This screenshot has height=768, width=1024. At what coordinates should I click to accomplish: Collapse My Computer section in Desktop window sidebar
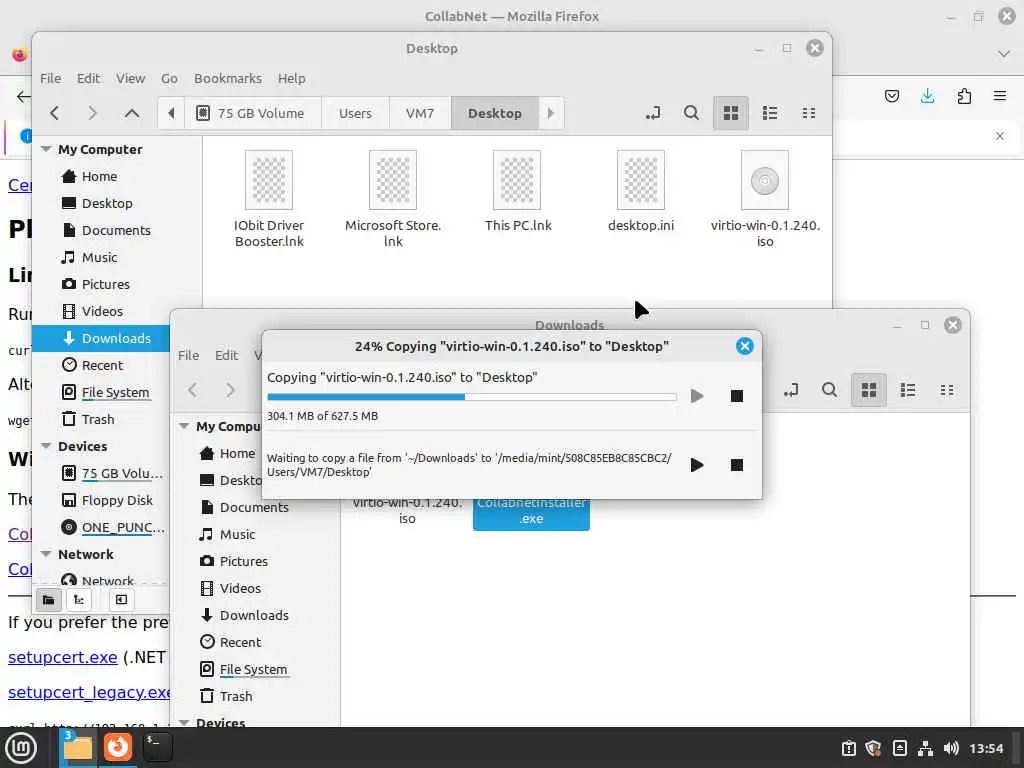46,149
